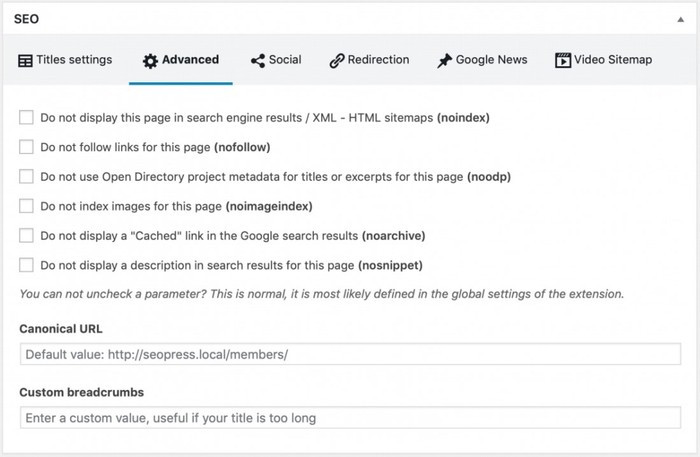Click the share icon beside Social
700x457 pixels.
click(x=258, y=61)
